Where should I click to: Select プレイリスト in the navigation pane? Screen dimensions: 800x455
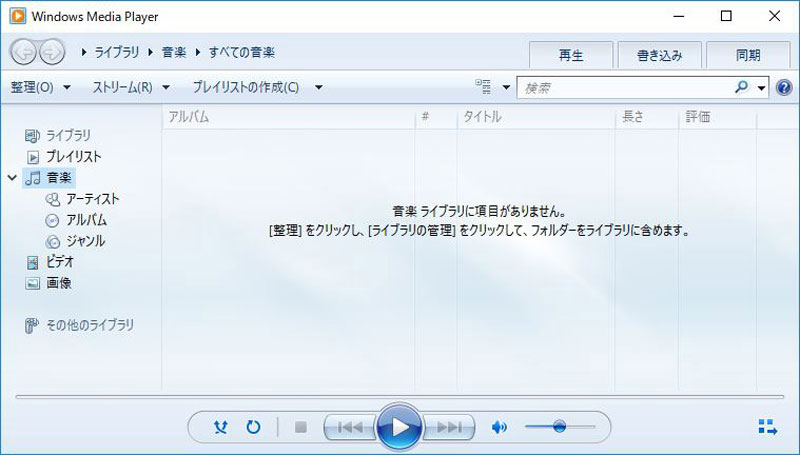[74, 157]
